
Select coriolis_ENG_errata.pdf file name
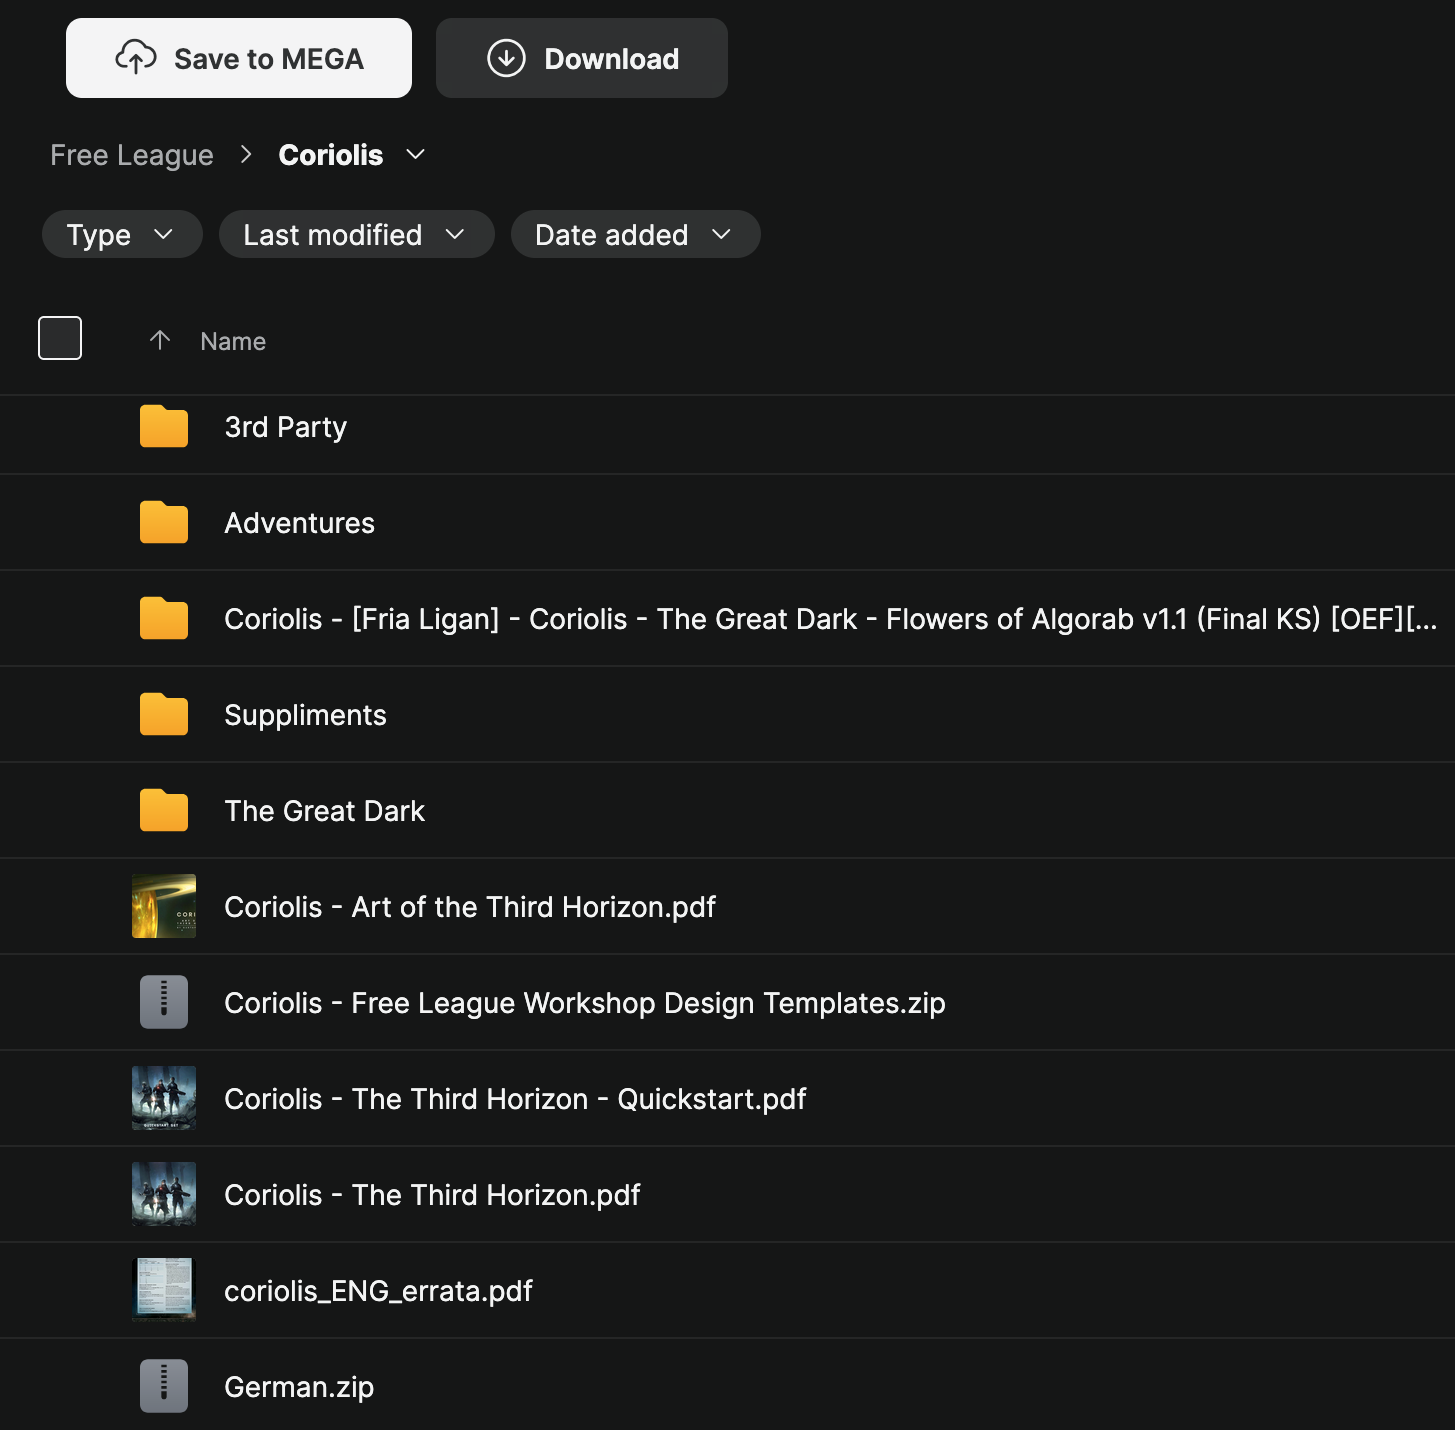point(378,1291)
